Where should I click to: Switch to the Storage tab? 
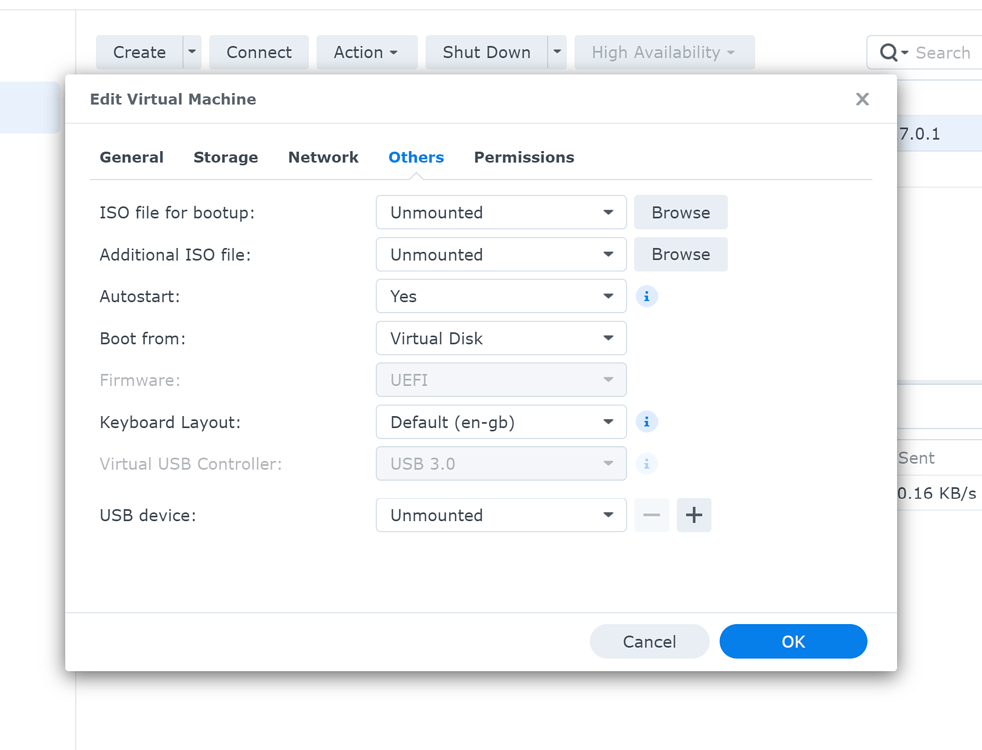(225, 157)
